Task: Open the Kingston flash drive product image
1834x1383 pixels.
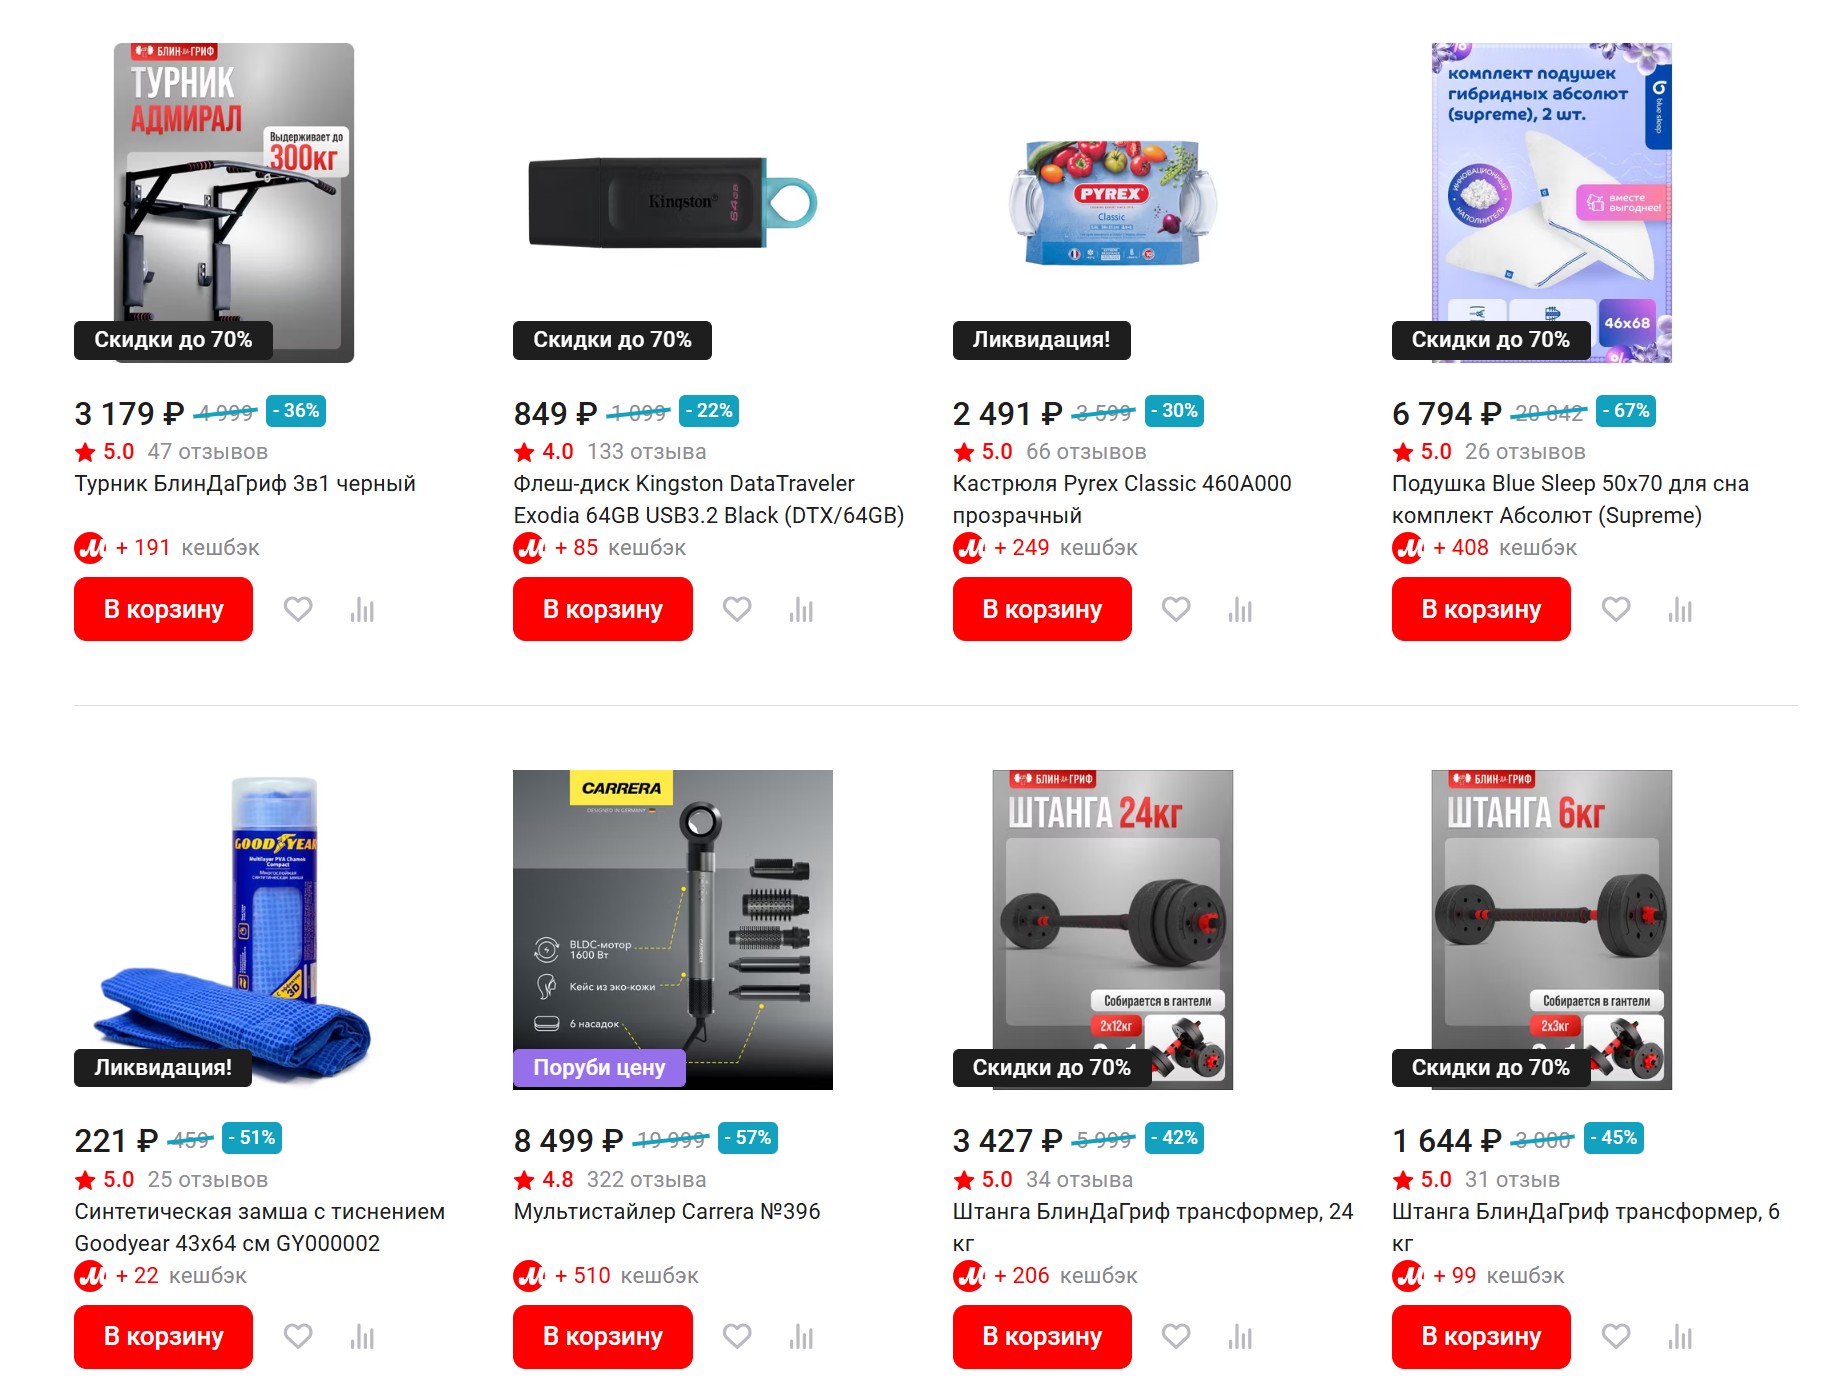Action: click(672, 203)
